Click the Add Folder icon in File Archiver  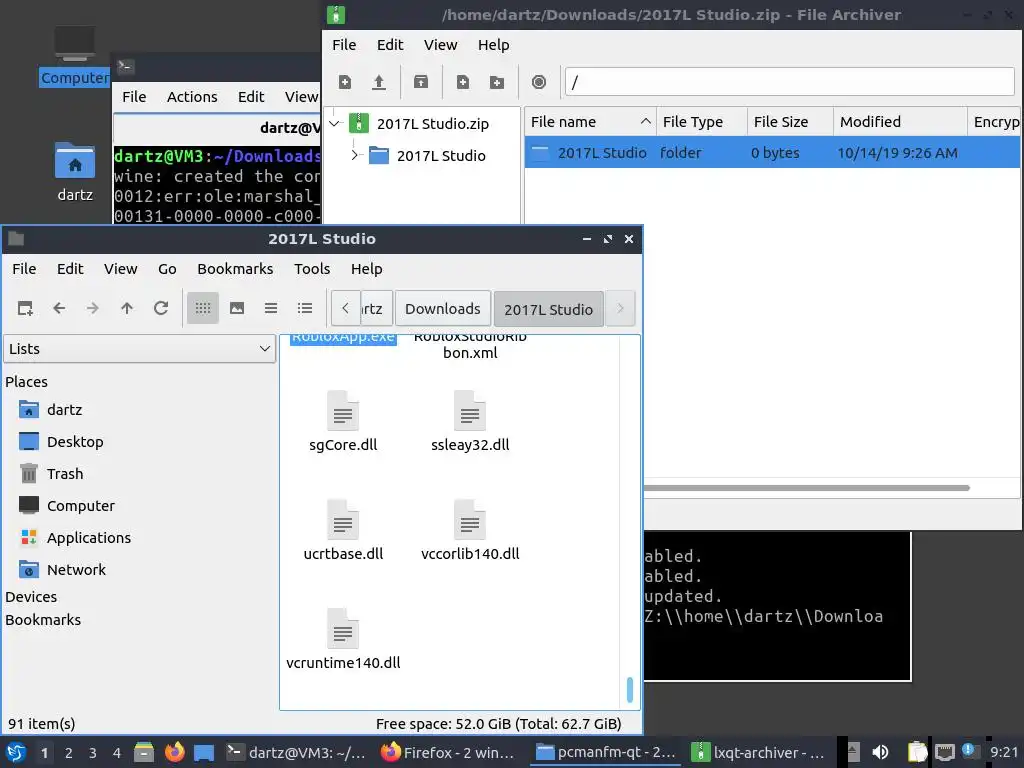[497, 82]
